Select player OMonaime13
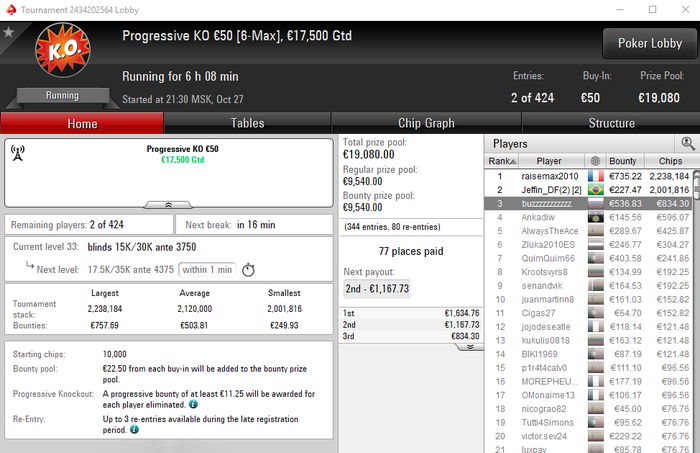 548,395
